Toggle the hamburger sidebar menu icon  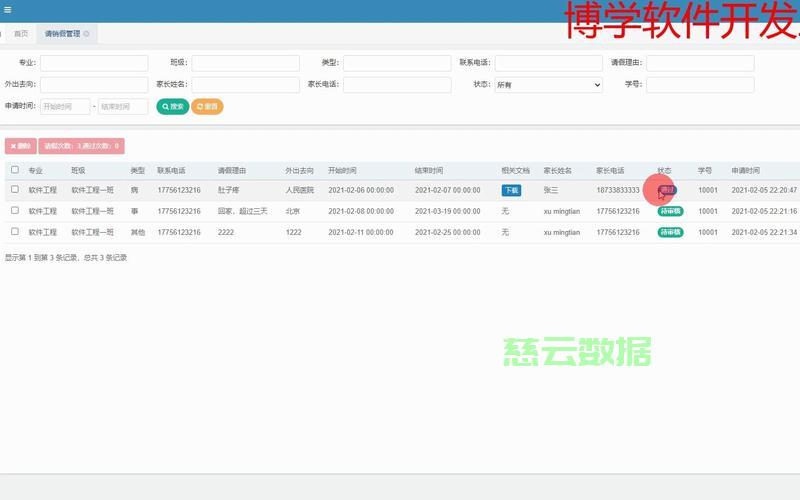7,10
